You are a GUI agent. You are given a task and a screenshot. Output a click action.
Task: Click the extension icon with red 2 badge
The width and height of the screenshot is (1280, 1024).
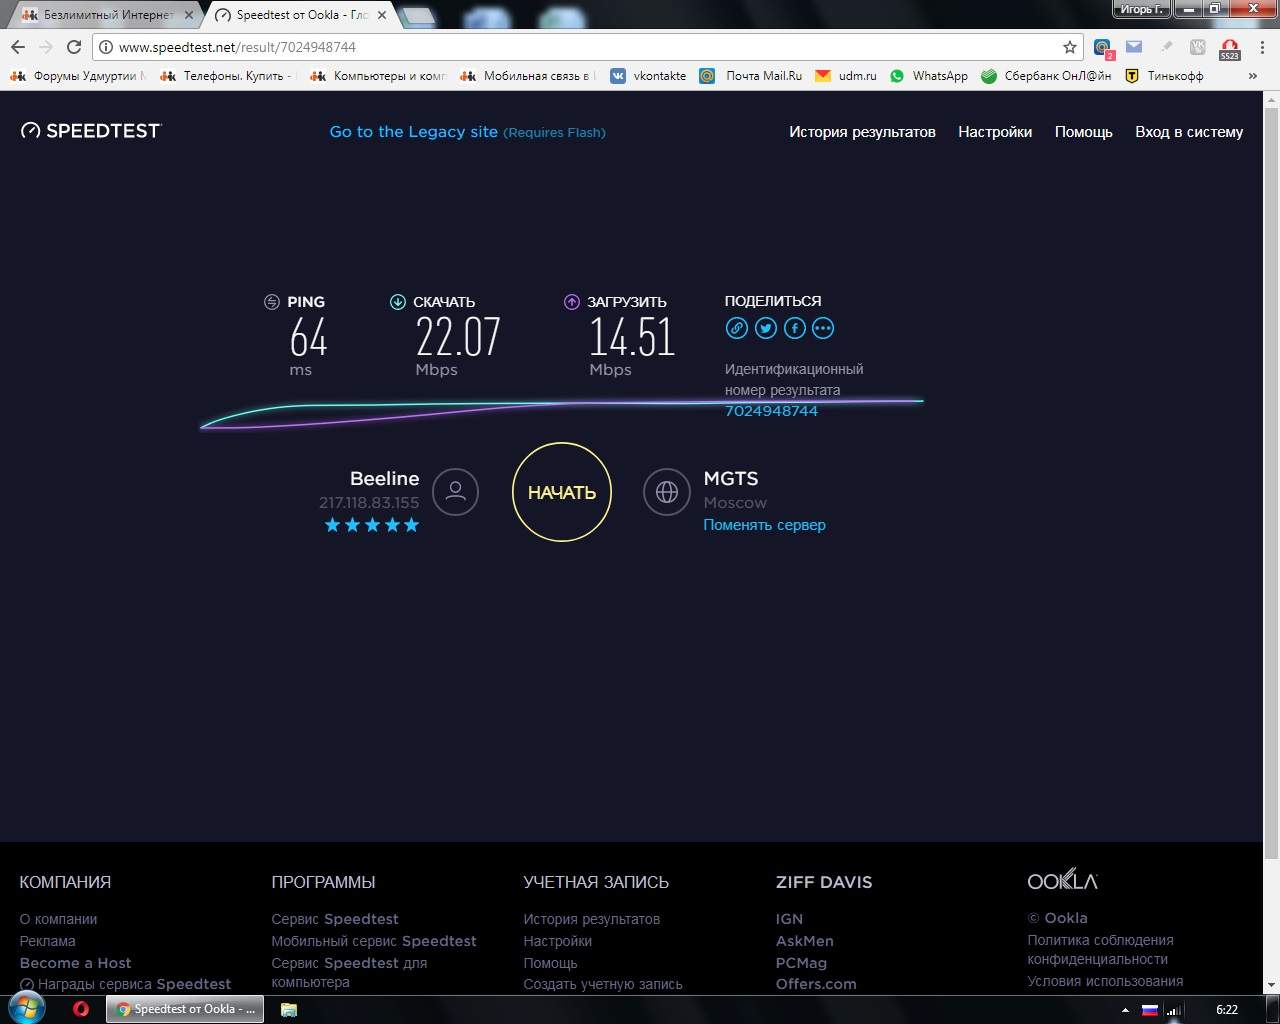(x=1102, y=47)
